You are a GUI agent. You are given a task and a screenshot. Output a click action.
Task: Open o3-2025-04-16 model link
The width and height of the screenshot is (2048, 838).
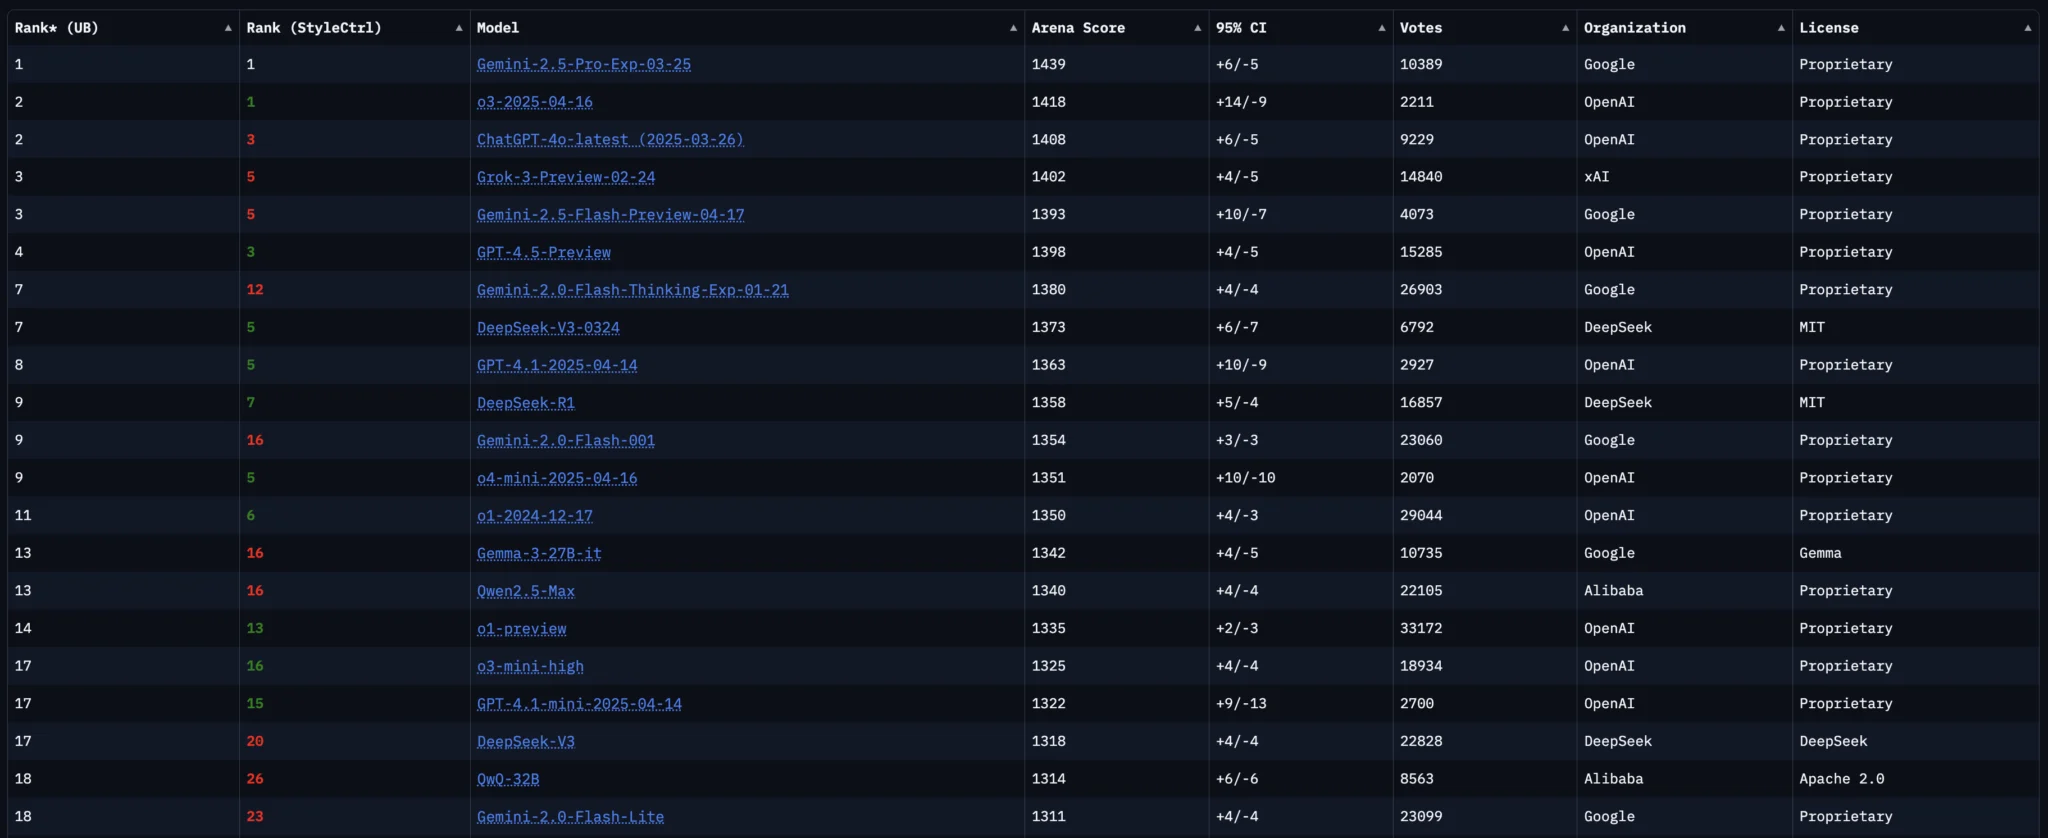pos(535,102)
